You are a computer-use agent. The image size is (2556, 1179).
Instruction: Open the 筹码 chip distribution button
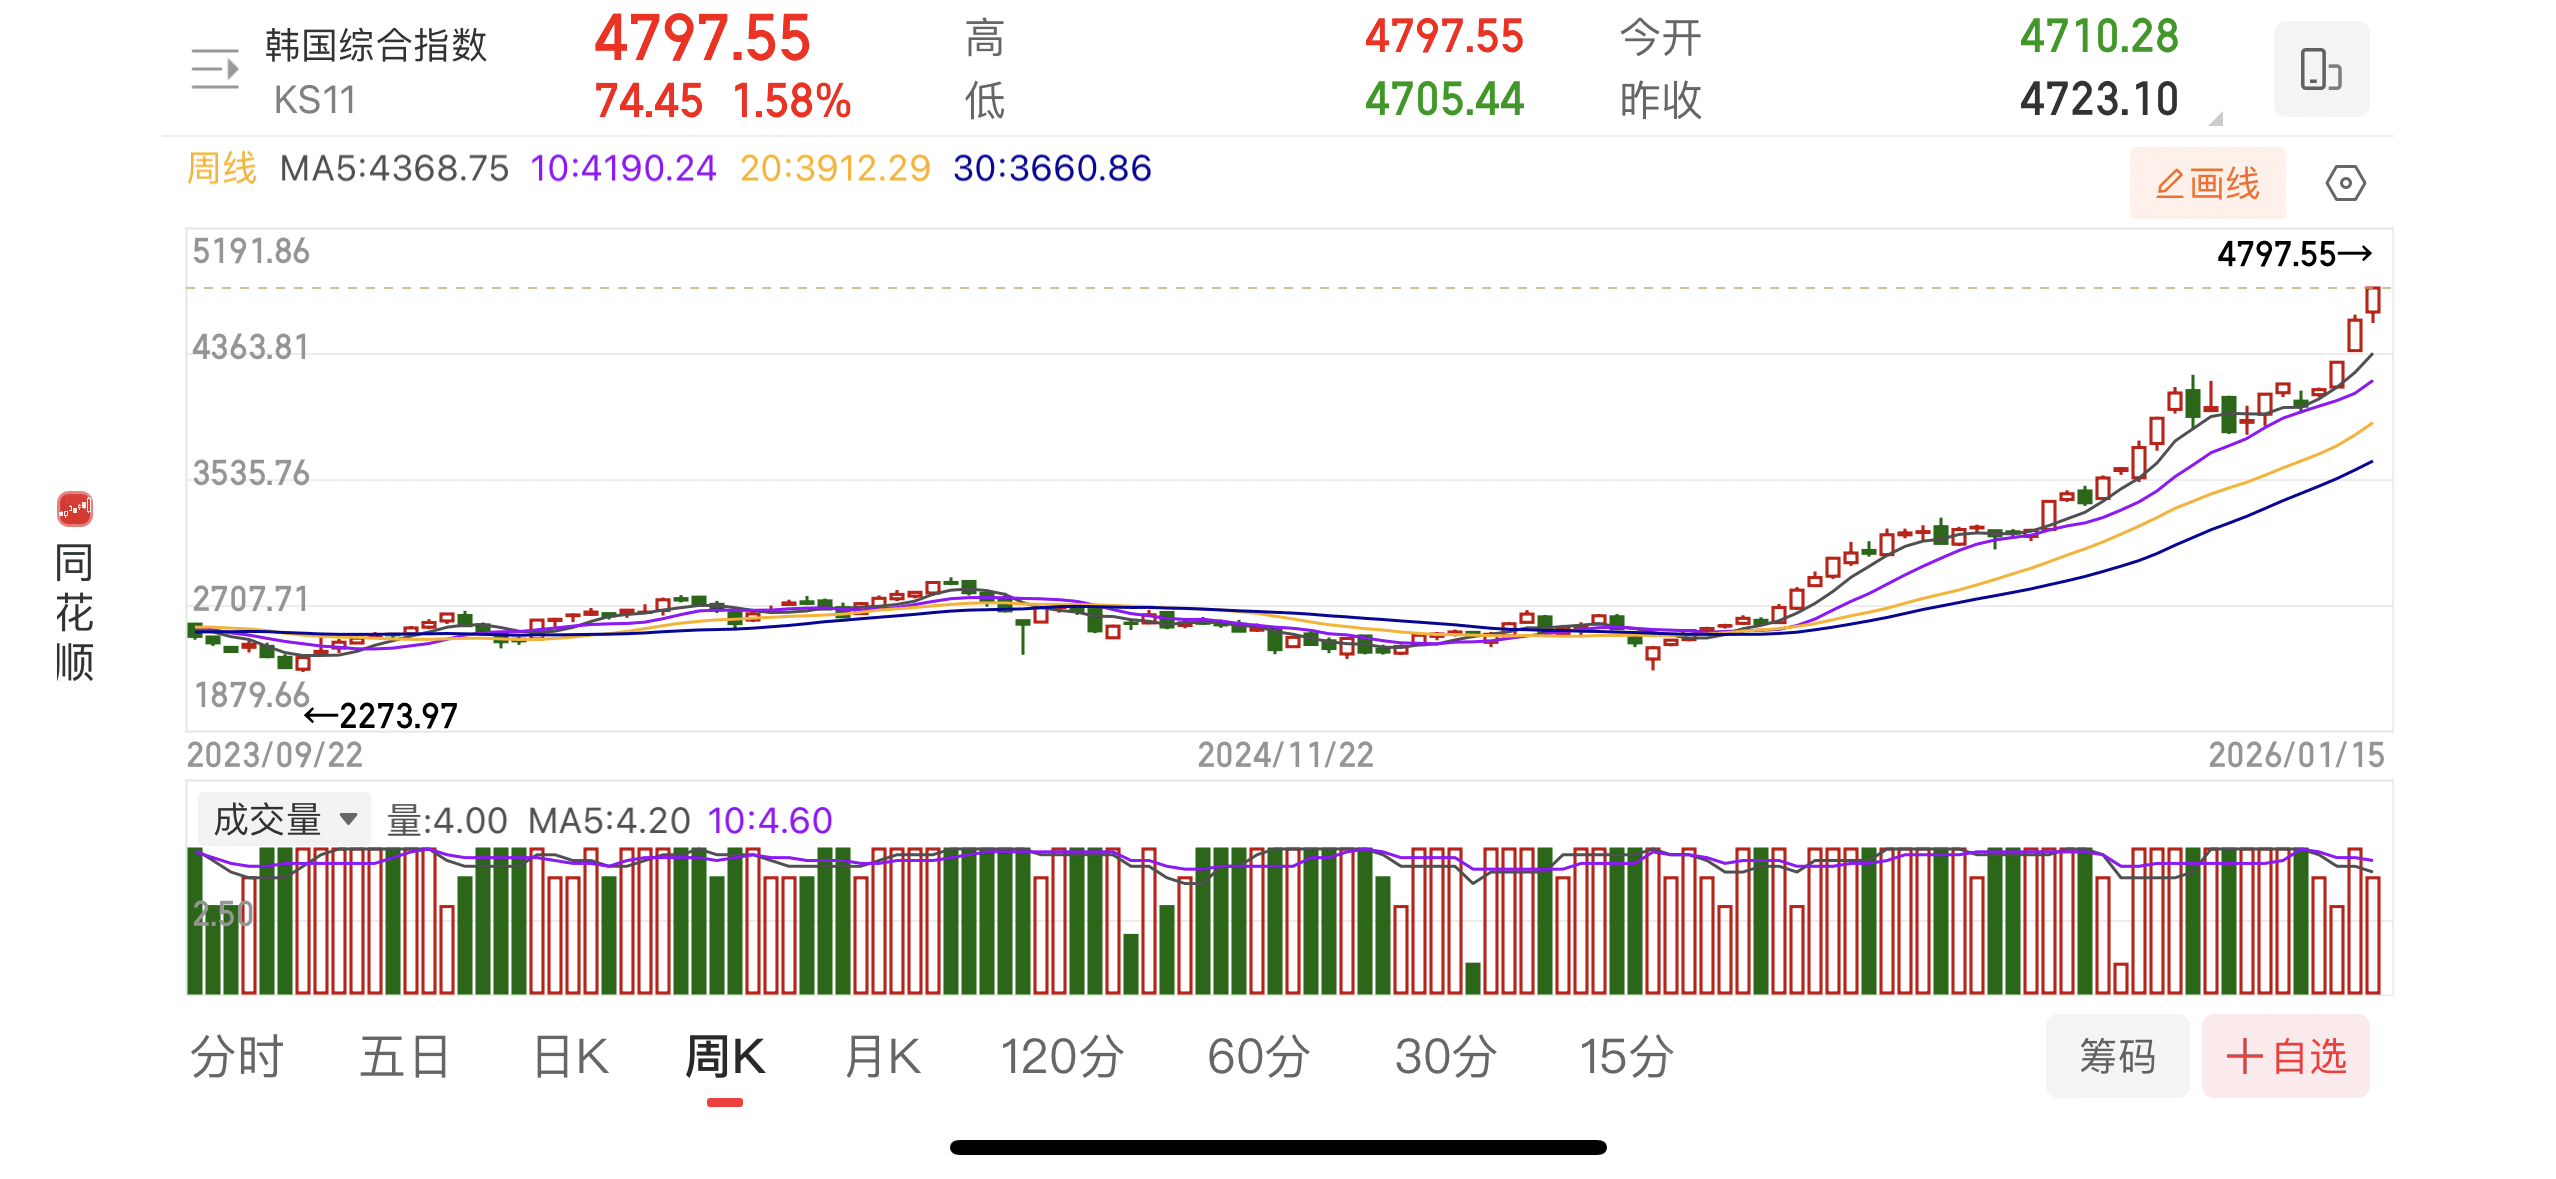pos(2117,1056)
